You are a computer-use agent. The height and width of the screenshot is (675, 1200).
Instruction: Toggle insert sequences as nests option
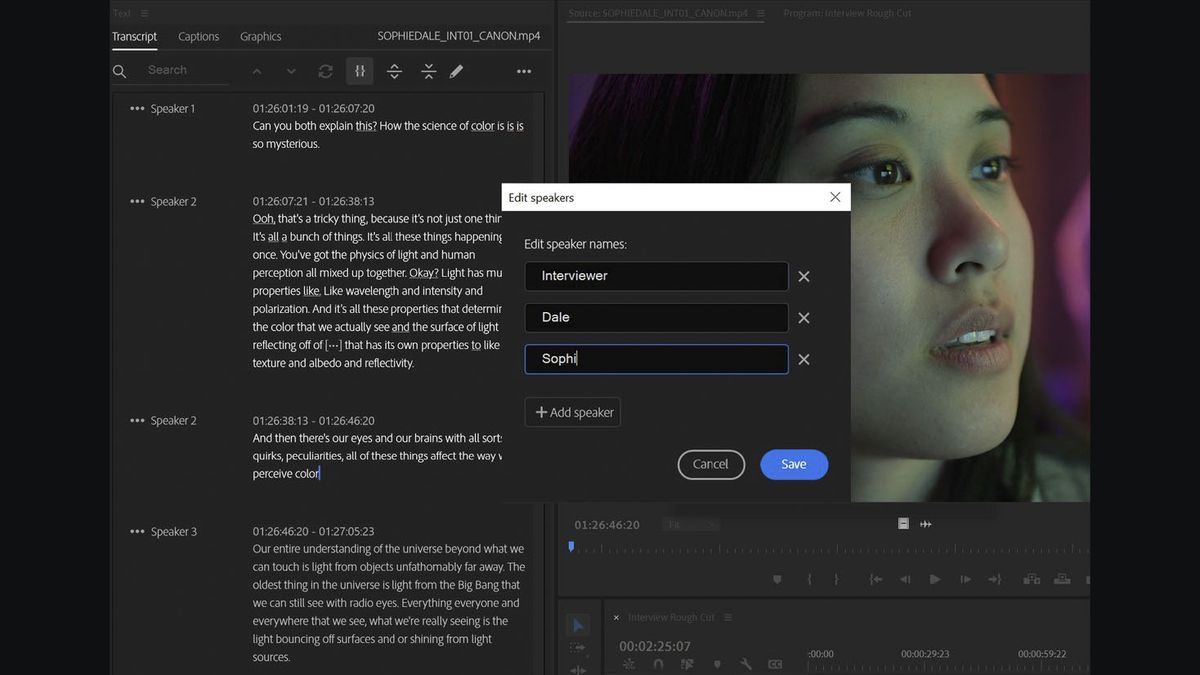click(x=628, y=664)
